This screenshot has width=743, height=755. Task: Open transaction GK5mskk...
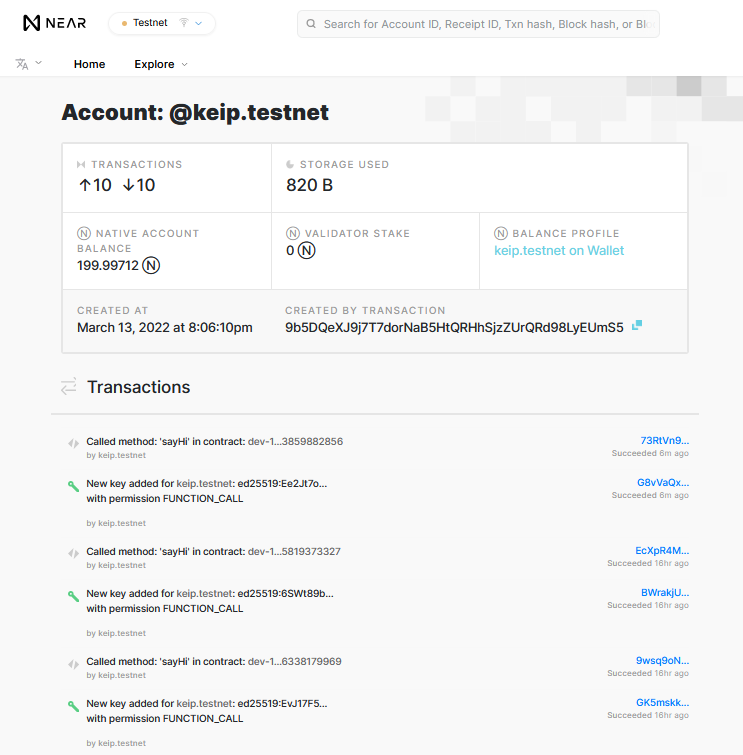tap(662, 702)
